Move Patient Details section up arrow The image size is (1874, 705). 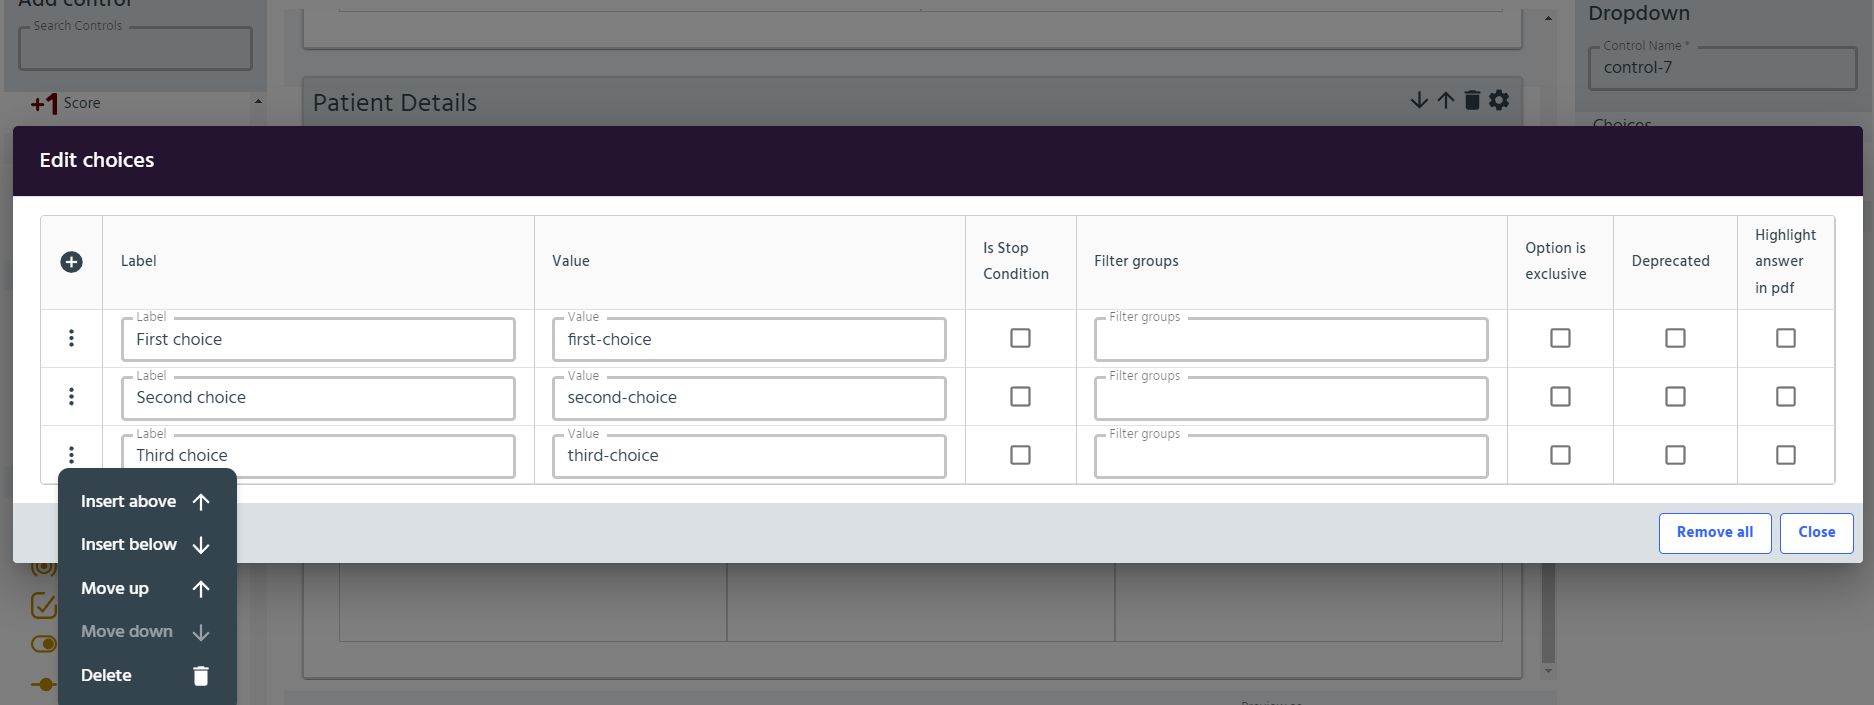tap(1446, 100)
